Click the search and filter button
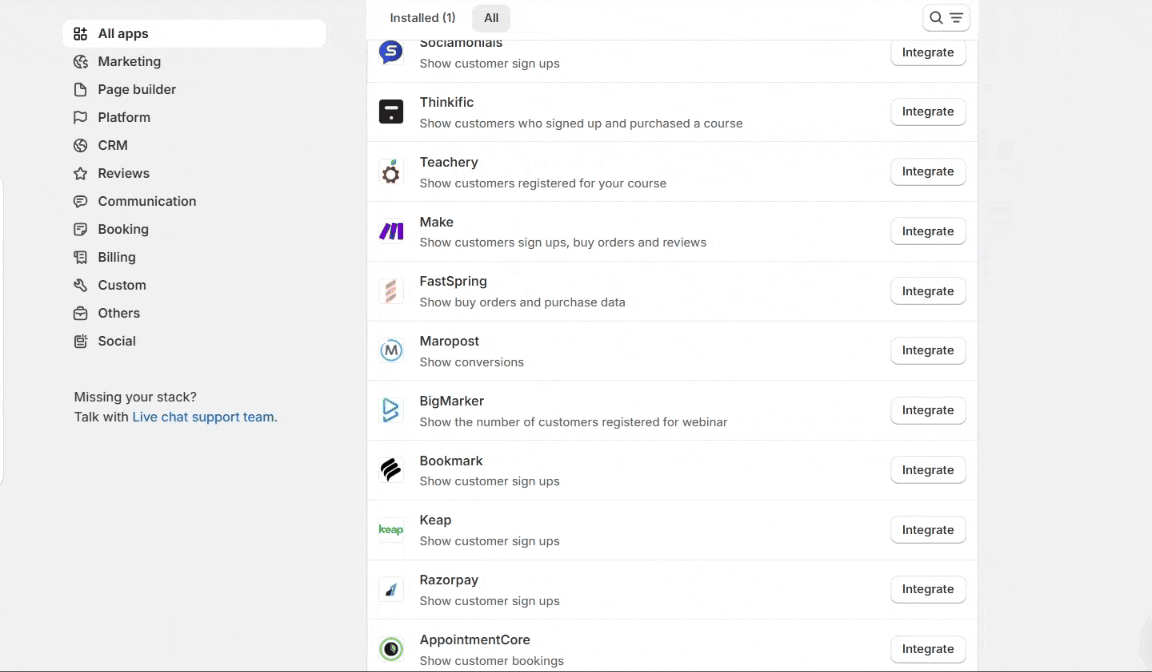This screenshot has width=1152, height=672. point(946,18)
